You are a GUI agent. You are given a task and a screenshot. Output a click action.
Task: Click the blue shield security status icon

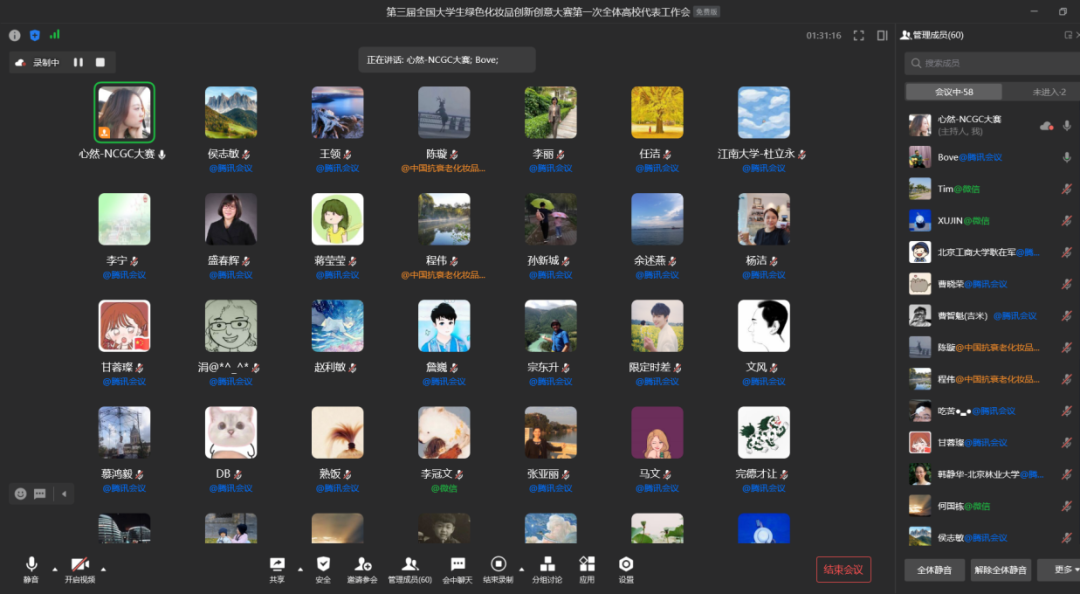(x=34, y=35)
